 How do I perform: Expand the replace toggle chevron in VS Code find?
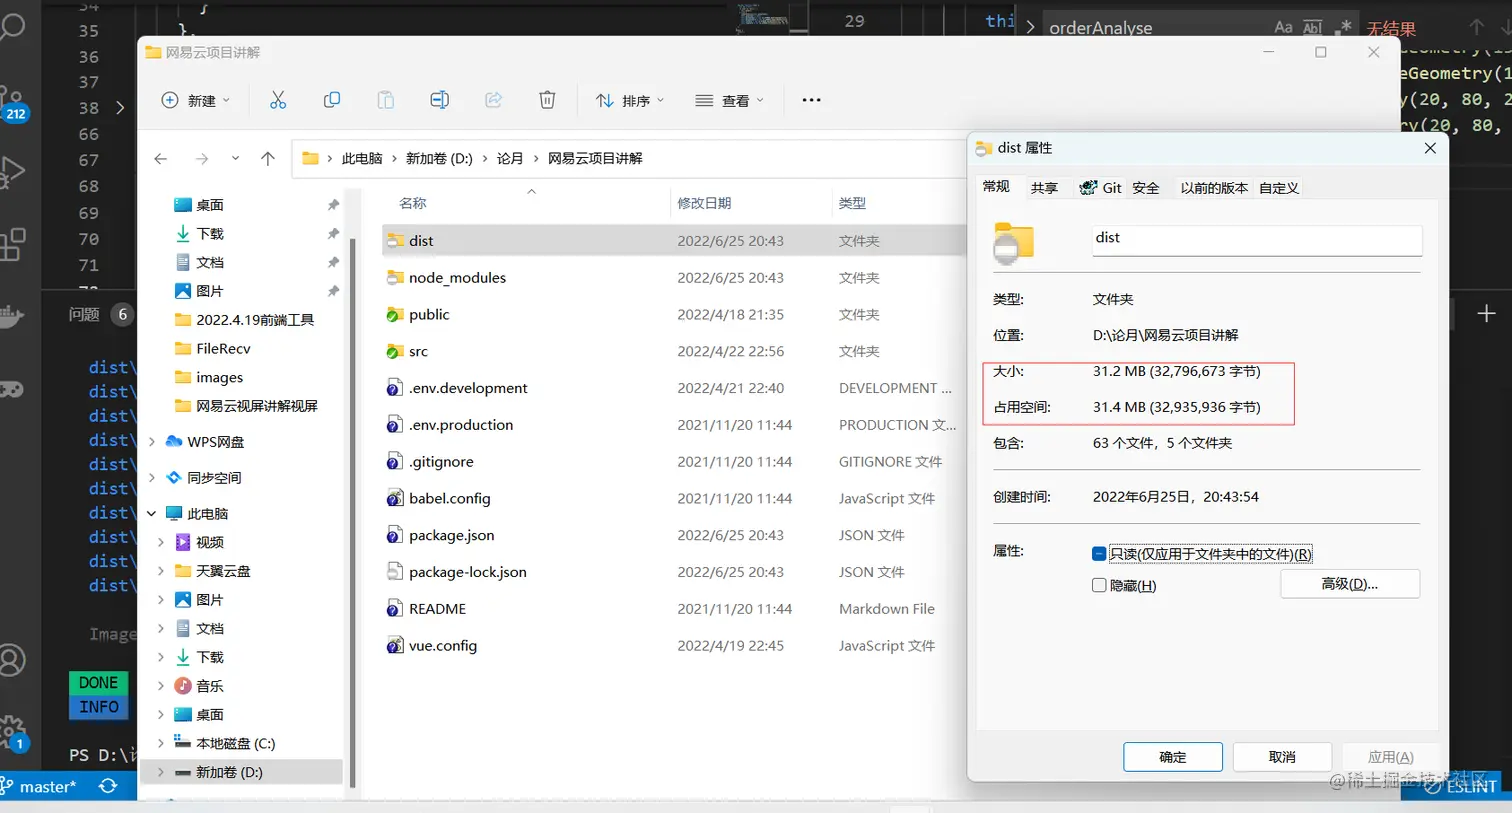pos(1030,27)
